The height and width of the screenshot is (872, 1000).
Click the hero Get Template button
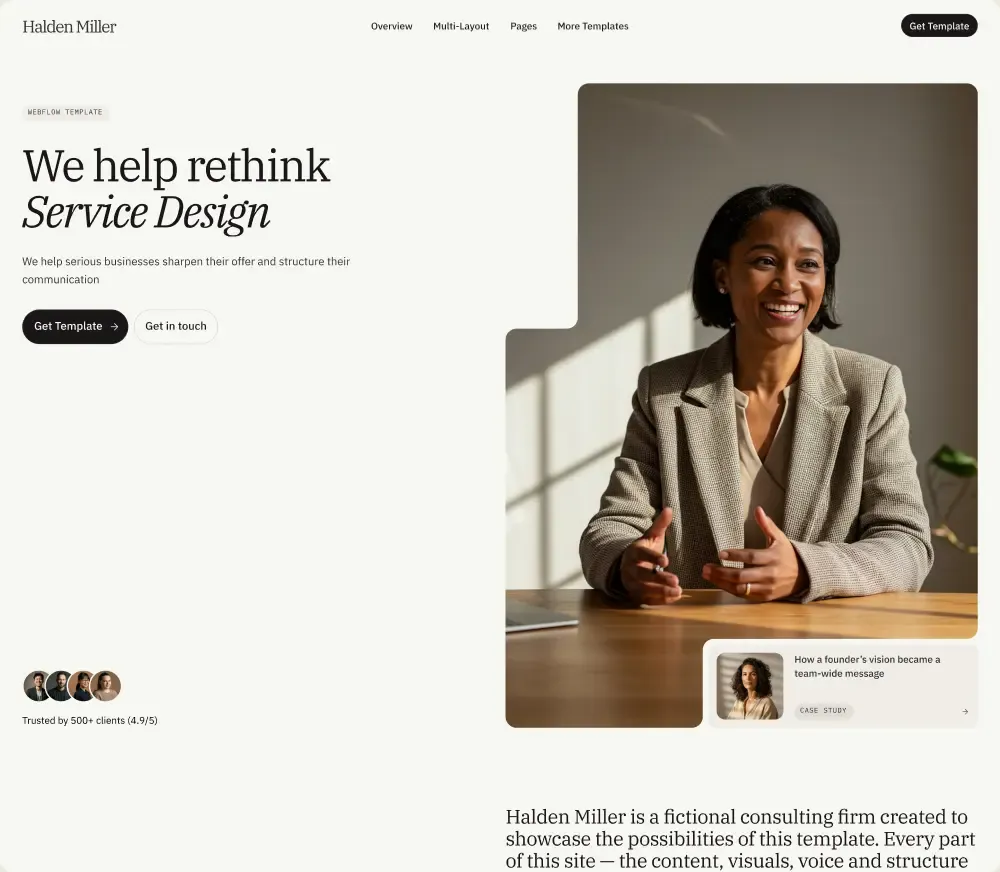[75, 327]
